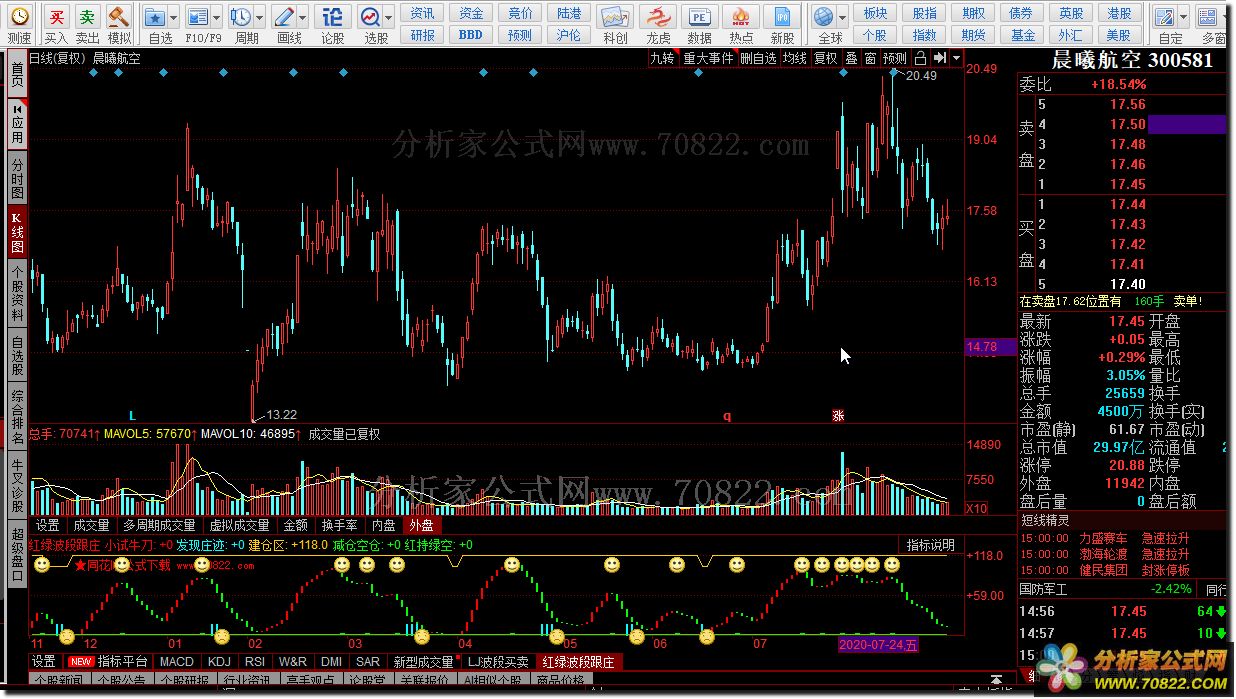Open the 模拟 simulated trading gavel icon

click(x=119, y=17)
